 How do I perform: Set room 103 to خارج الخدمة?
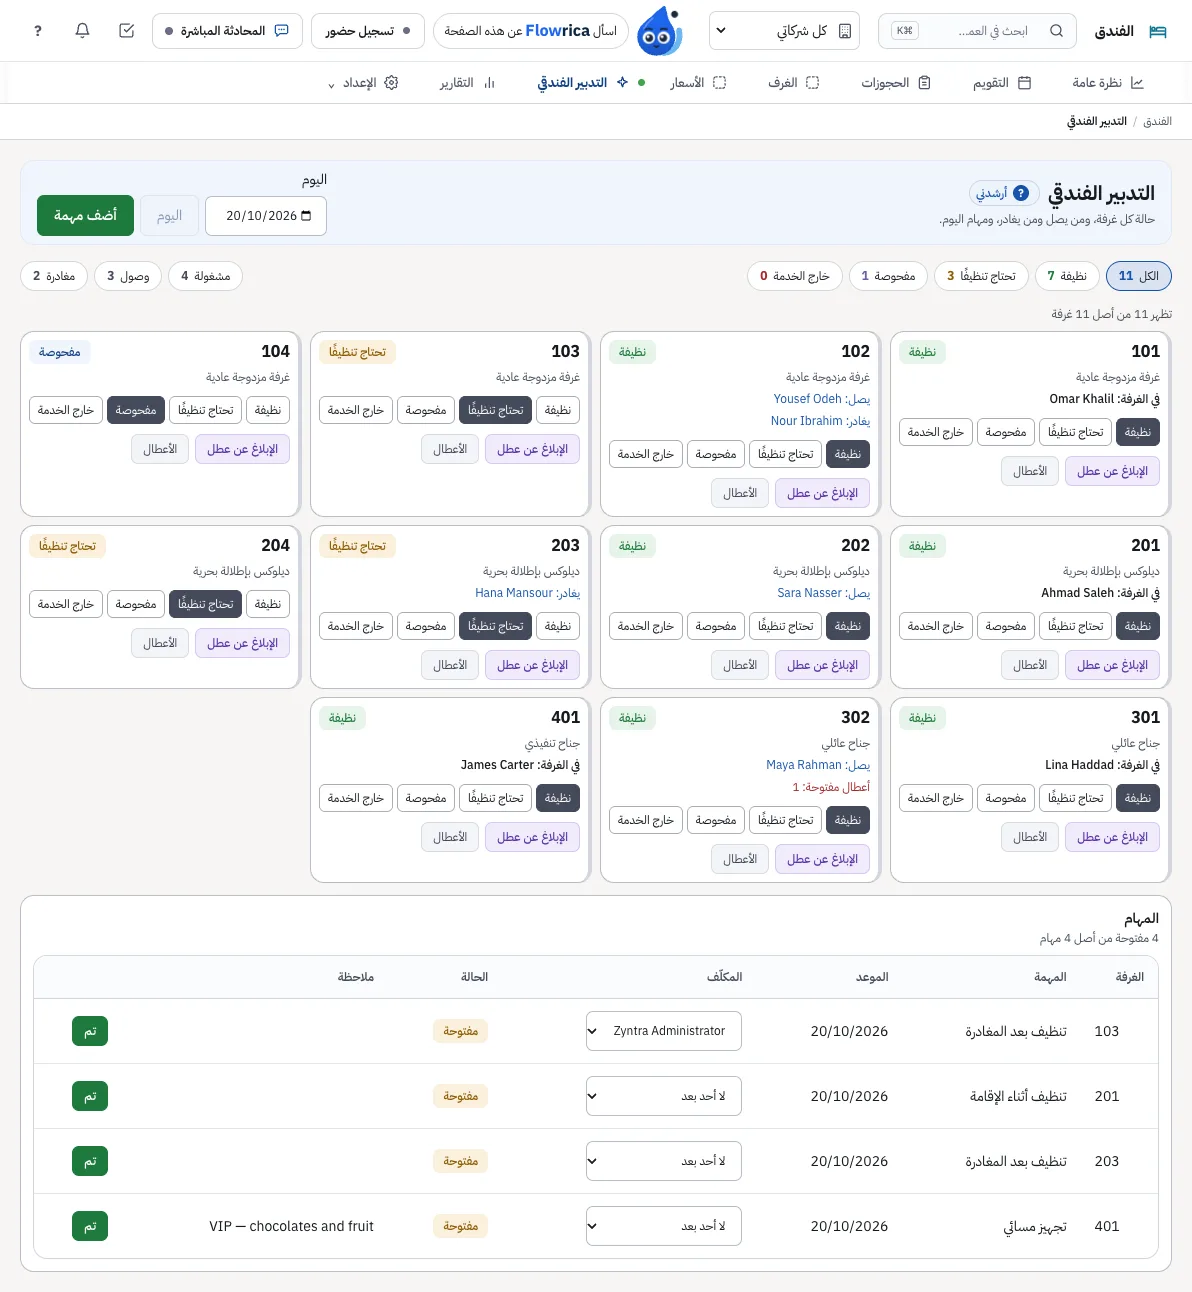point(356,410)
